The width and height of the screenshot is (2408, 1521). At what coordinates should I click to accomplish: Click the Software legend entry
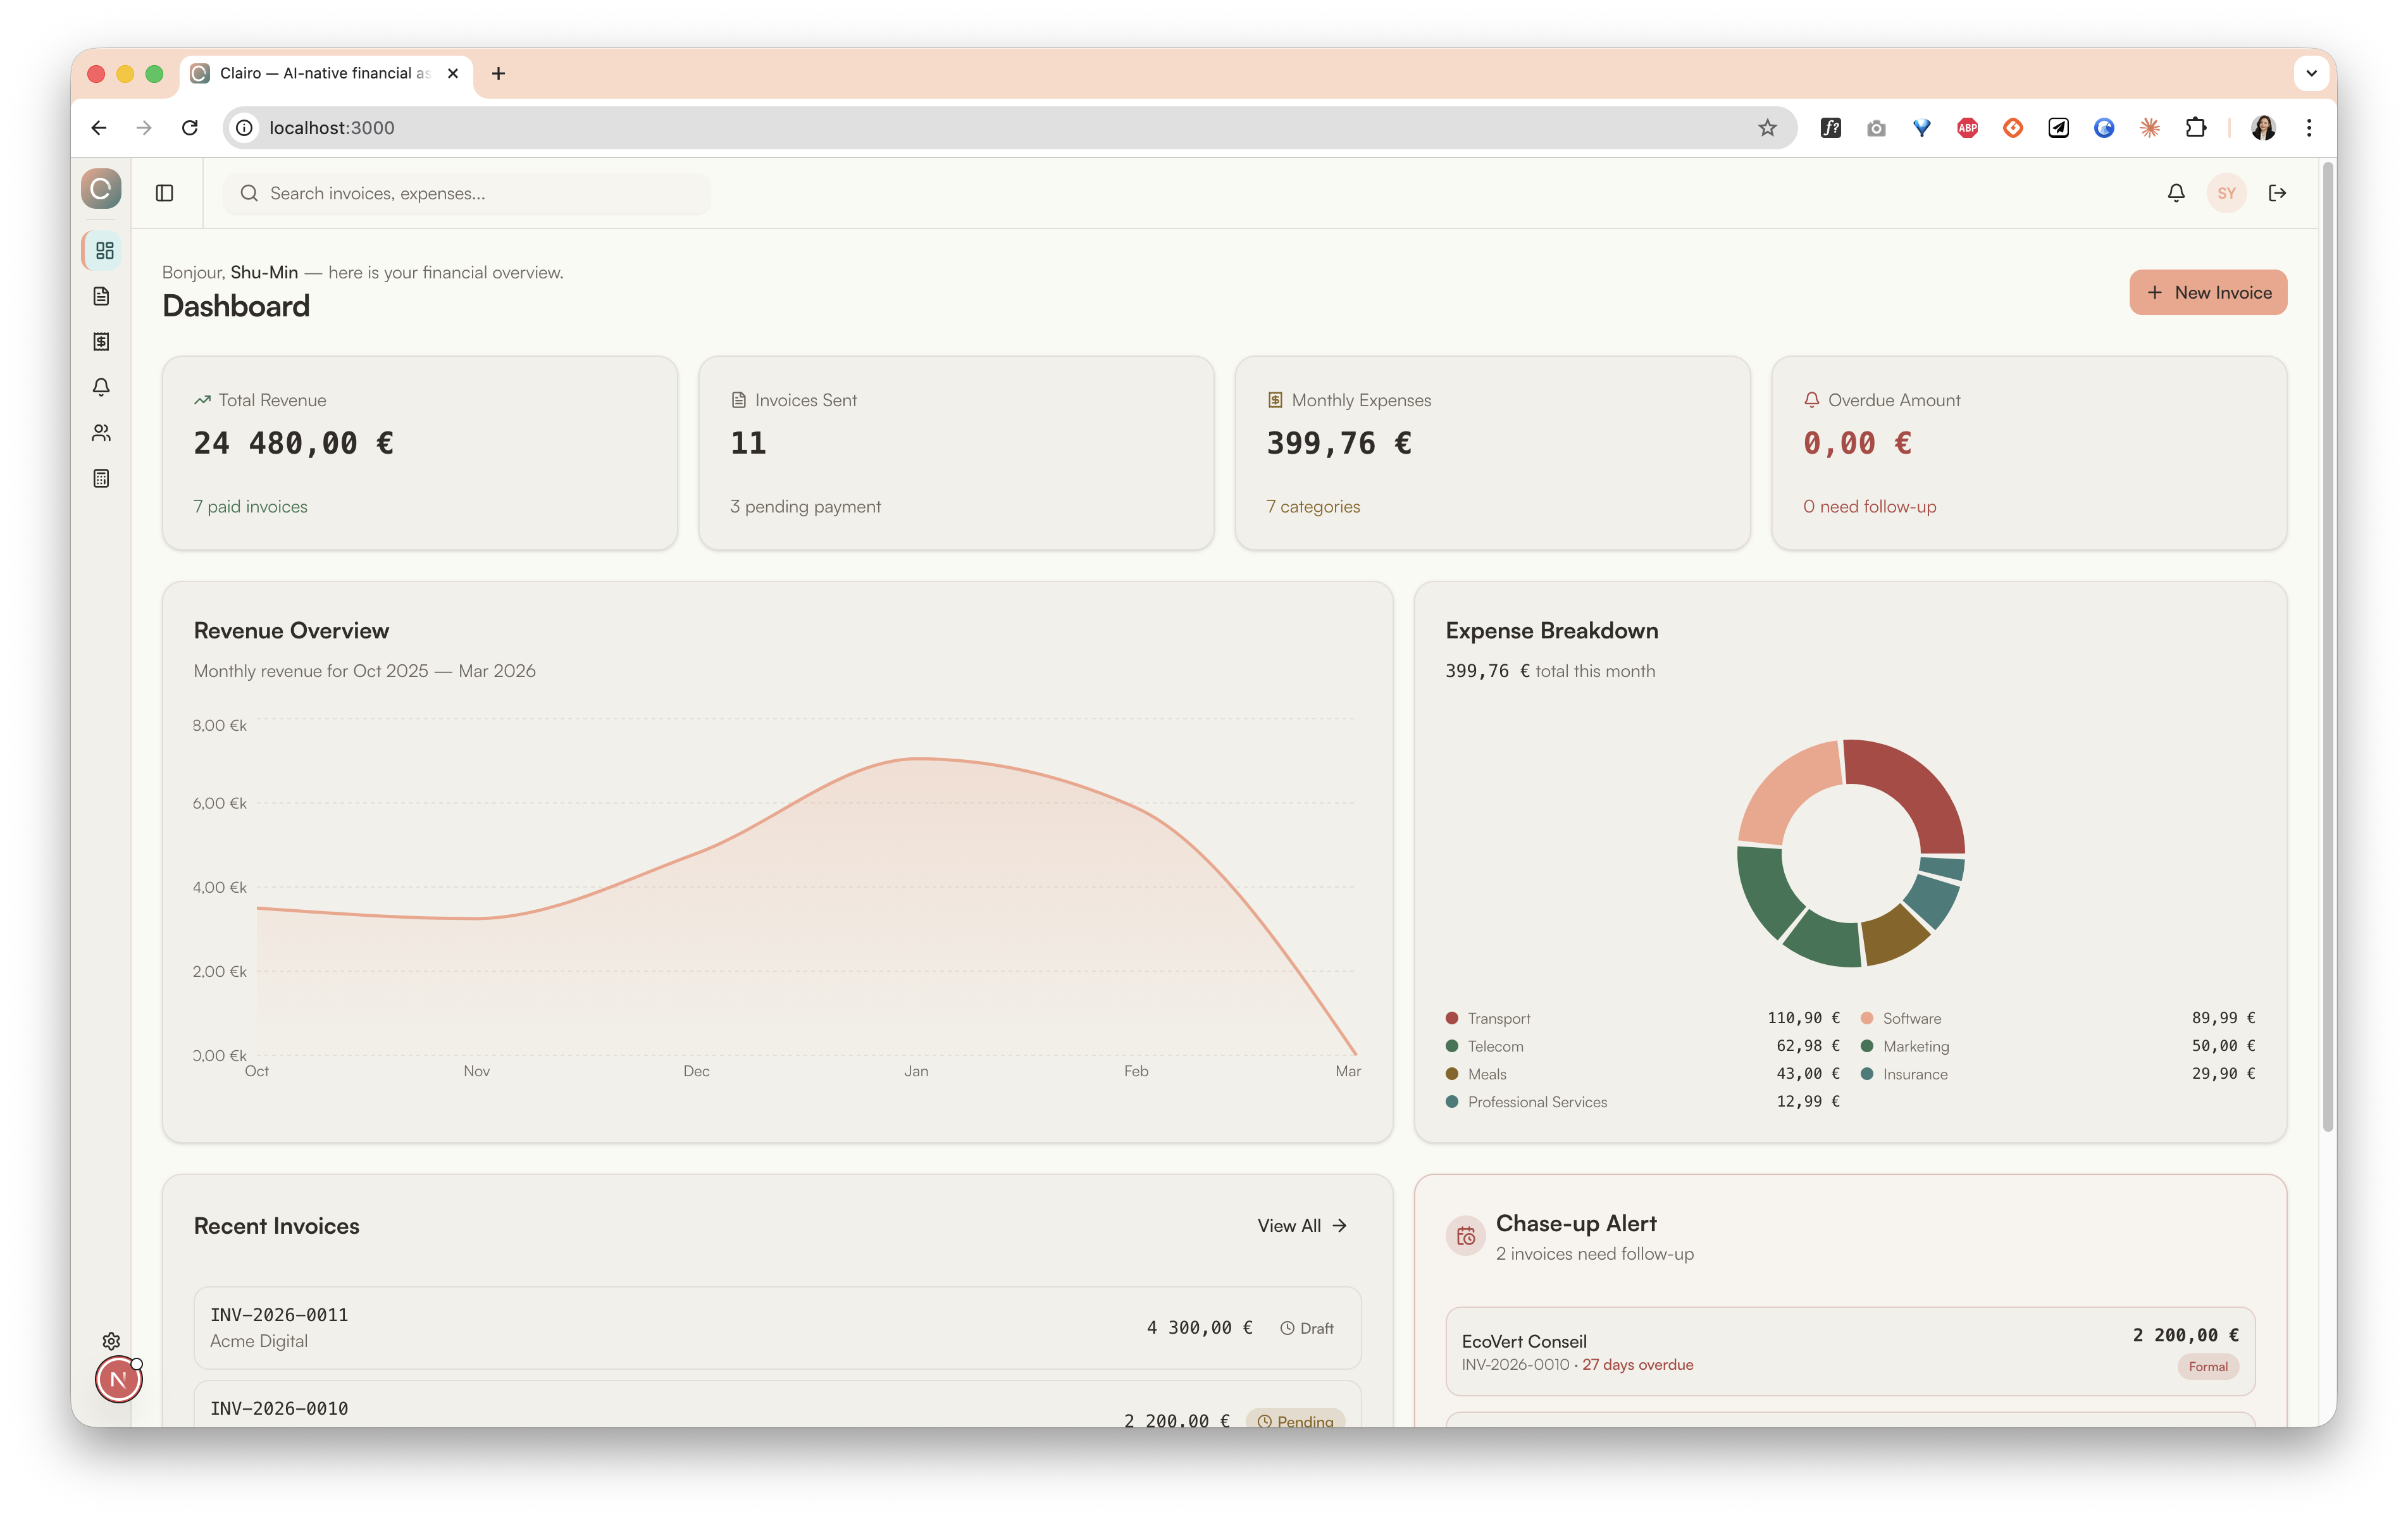click(2058, 1018)
